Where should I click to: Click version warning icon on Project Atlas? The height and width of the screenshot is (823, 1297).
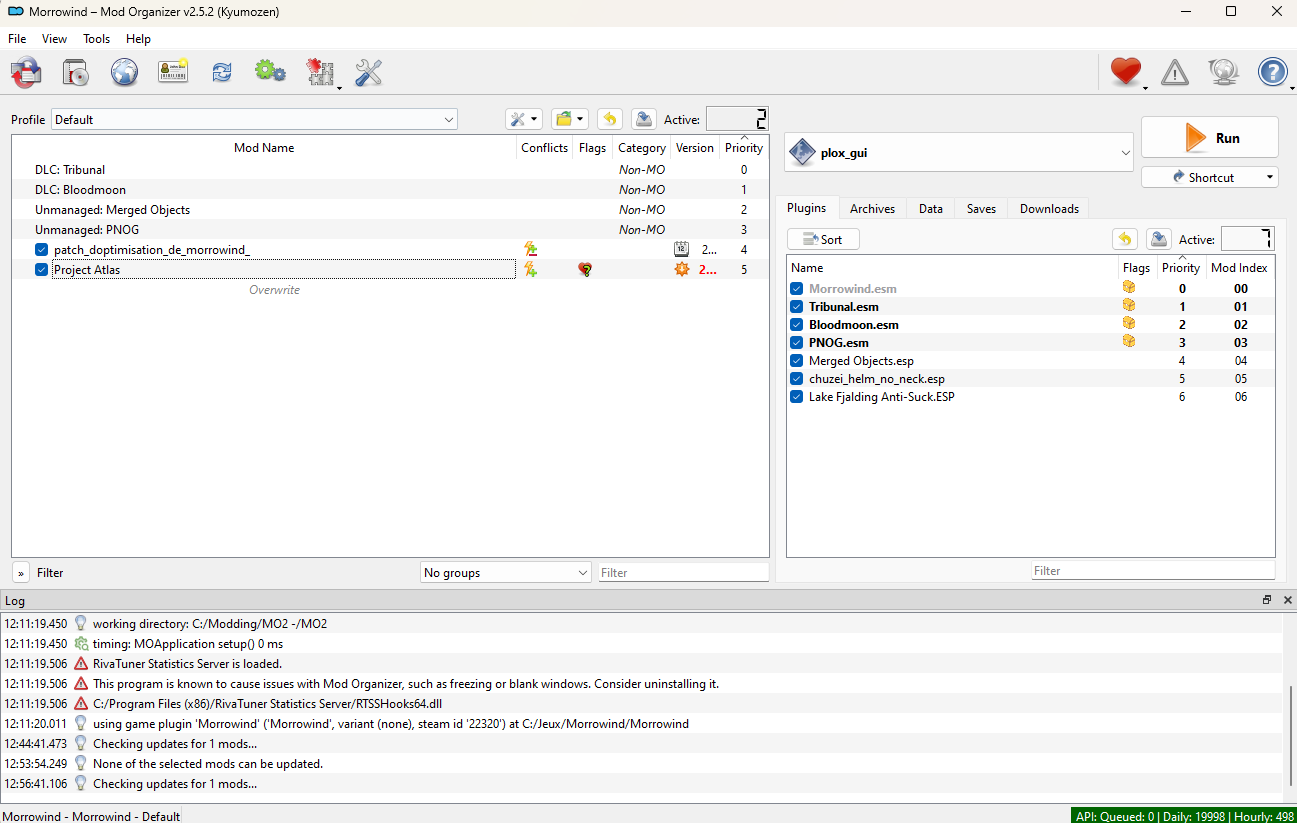pos(682,269)
